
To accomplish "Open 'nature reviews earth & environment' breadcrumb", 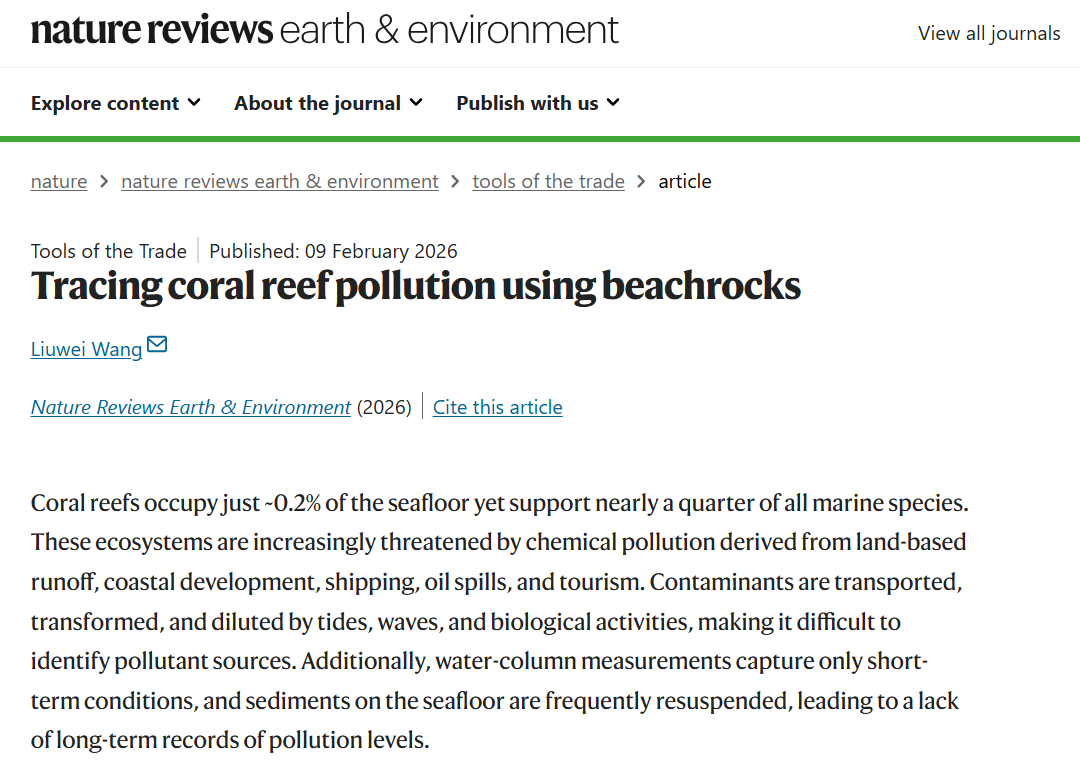I will click(280, 181).
